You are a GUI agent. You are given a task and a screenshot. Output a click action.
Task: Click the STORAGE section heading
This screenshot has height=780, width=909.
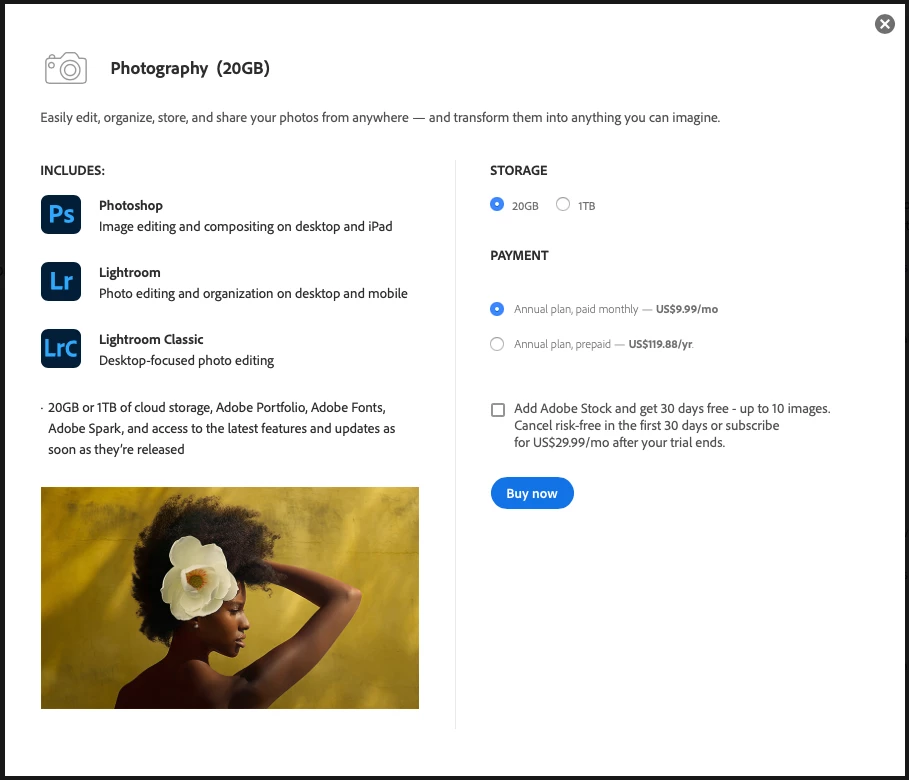[x=518, y=170]
